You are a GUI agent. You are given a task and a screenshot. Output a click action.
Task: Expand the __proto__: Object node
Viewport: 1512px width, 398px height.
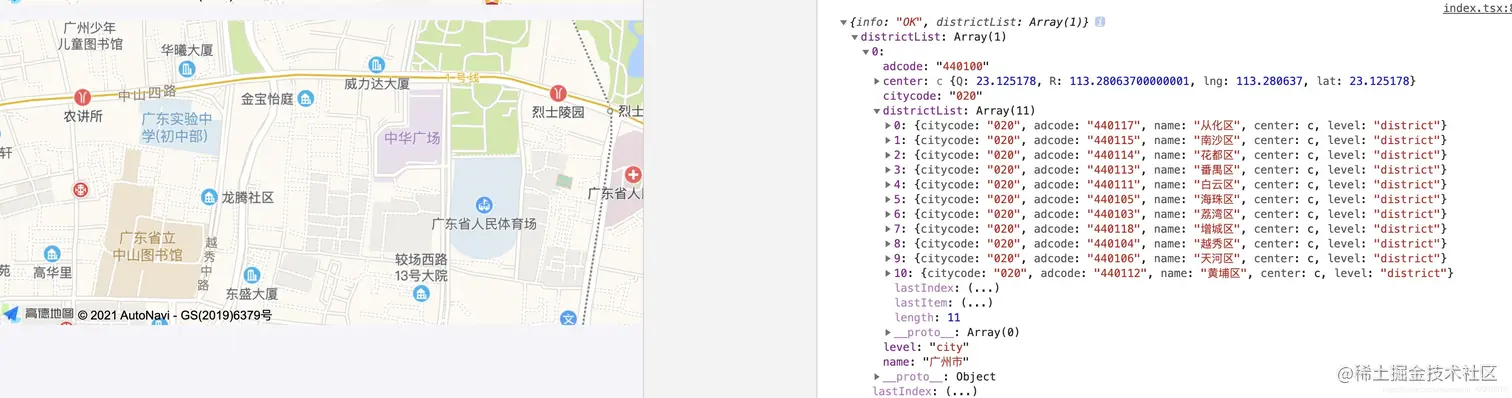[x=877, y=376]
